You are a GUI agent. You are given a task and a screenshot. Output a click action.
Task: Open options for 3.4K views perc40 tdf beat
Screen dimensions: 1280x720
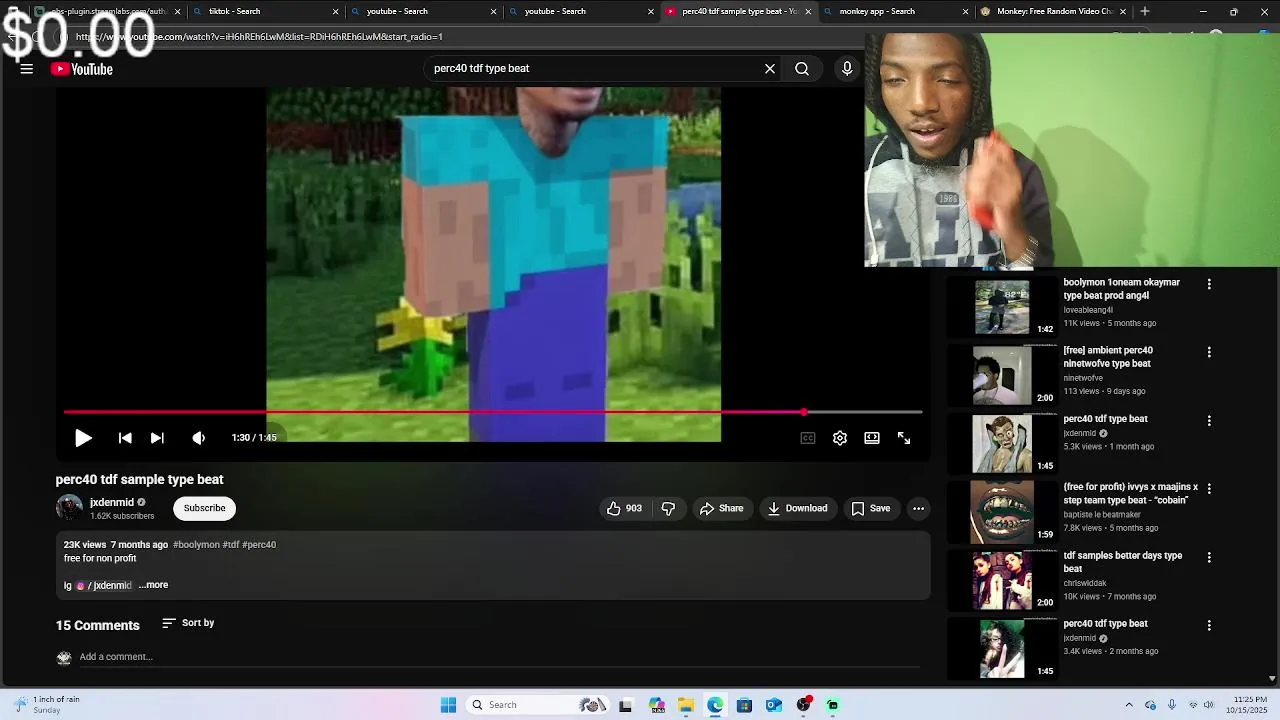[1209, 625]
